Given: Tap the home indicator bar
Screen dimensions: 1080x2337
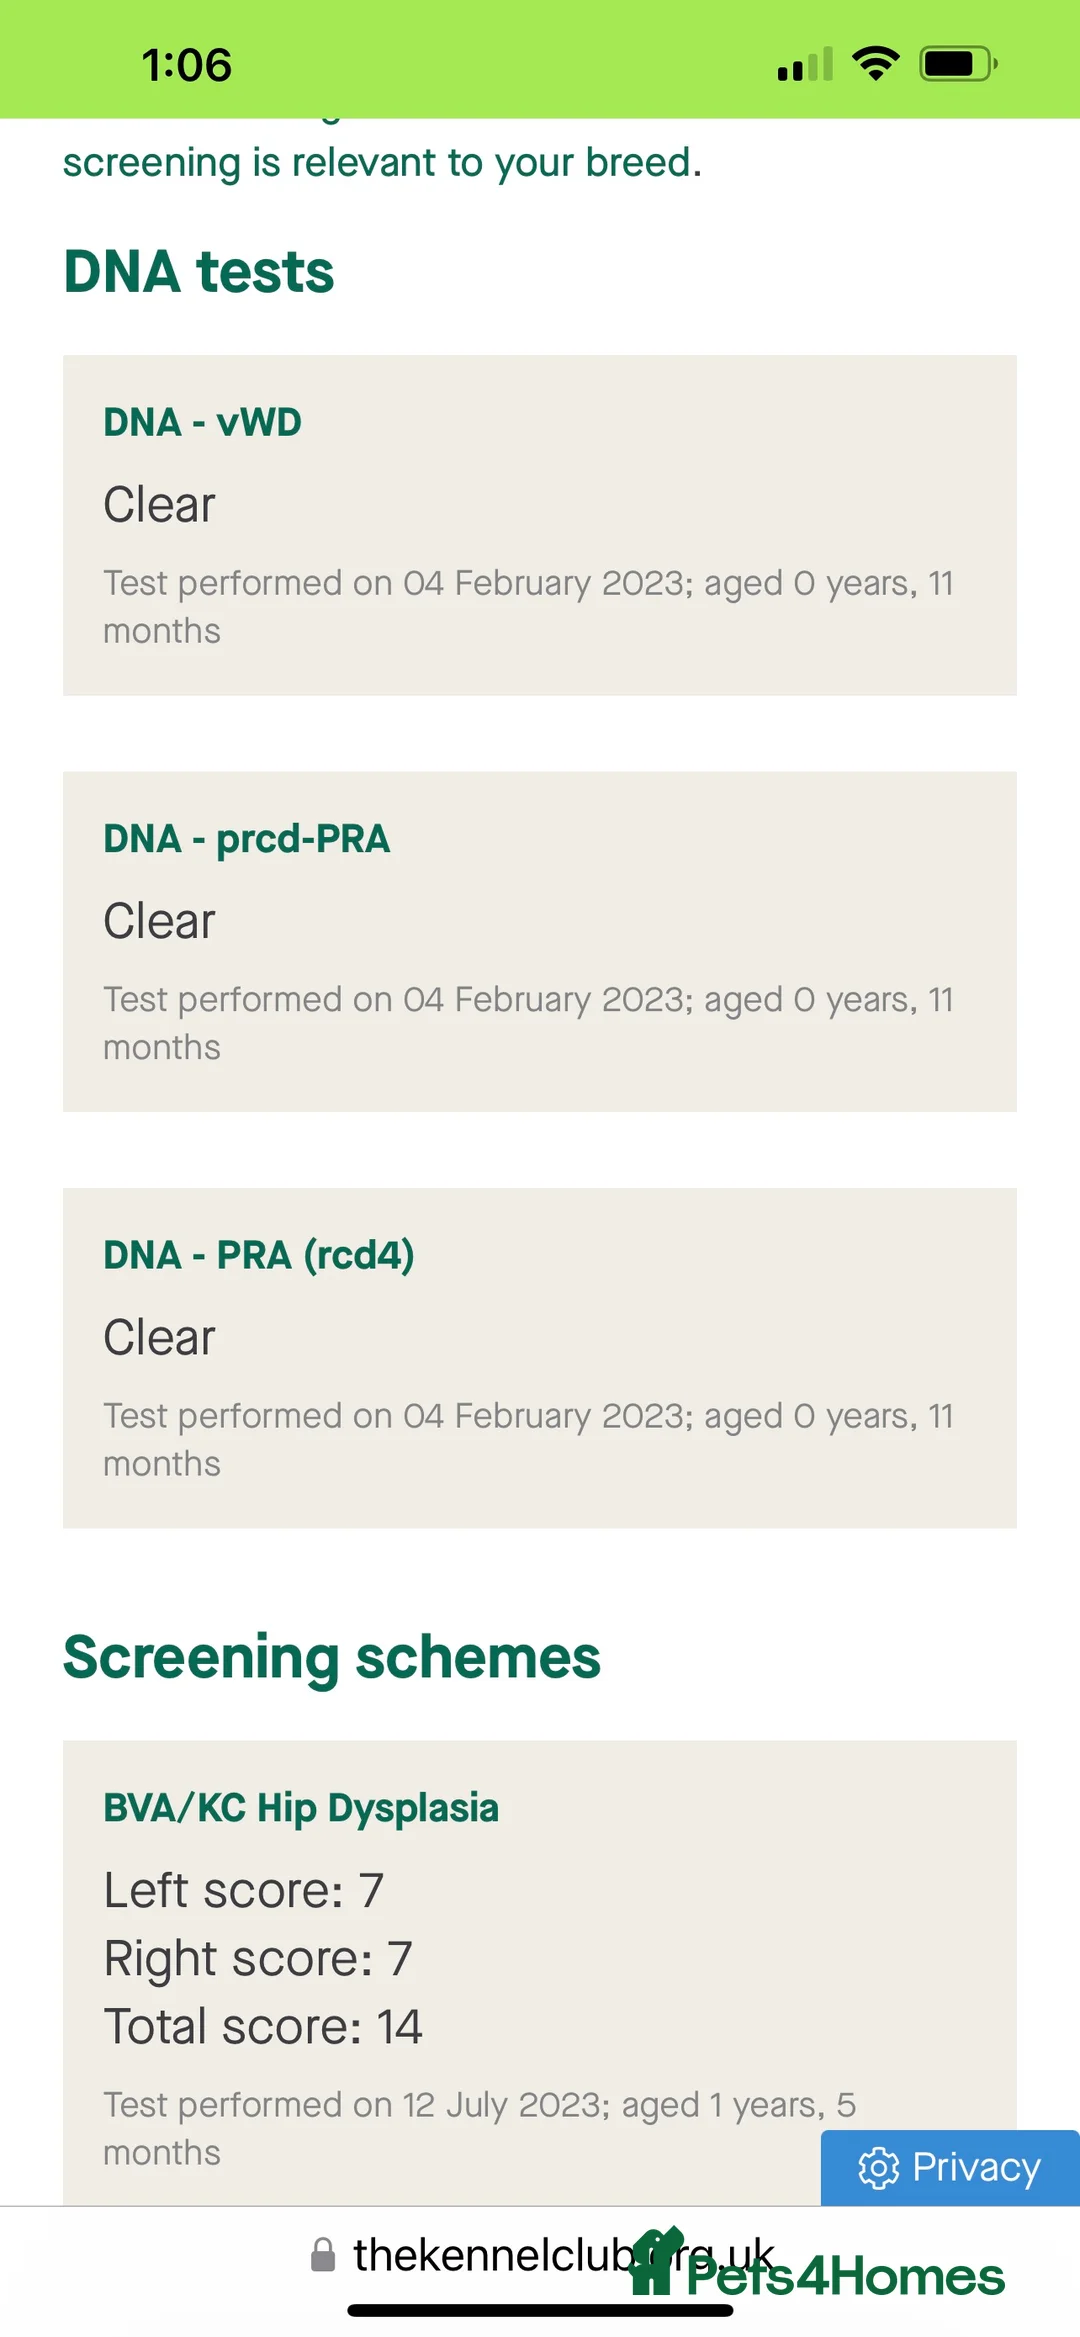Looking at the screenshot, I should [540, 2311].
